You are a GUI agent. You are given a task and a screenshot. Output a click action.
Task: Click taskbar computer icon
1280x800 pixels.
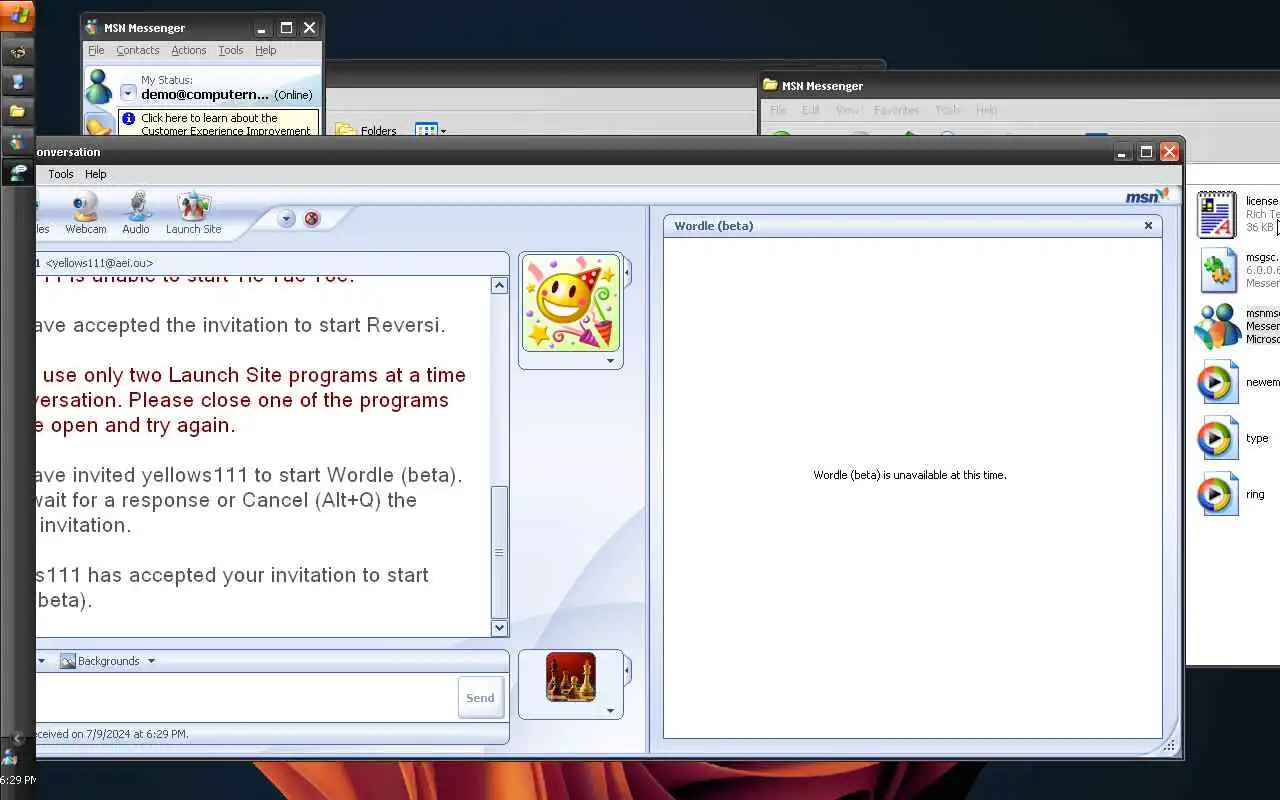tap(18, 82)
